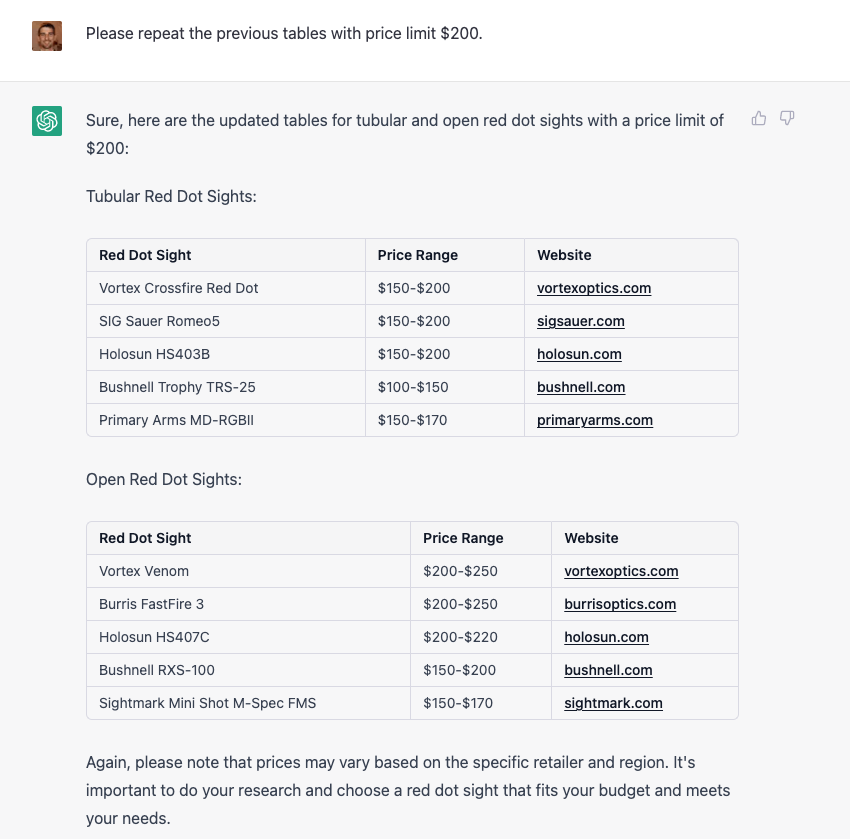Image resolution: width=850 pixels, height=839 pixels.
Task: Click the Vortex Crossfire Red Dot cell
Action: pos(226,288)
